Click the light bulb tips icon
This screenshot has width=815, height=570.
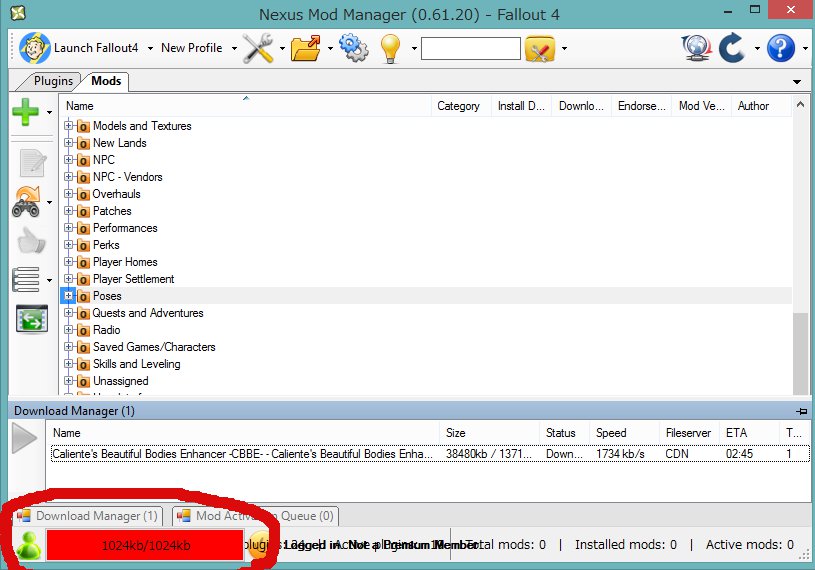390,48
